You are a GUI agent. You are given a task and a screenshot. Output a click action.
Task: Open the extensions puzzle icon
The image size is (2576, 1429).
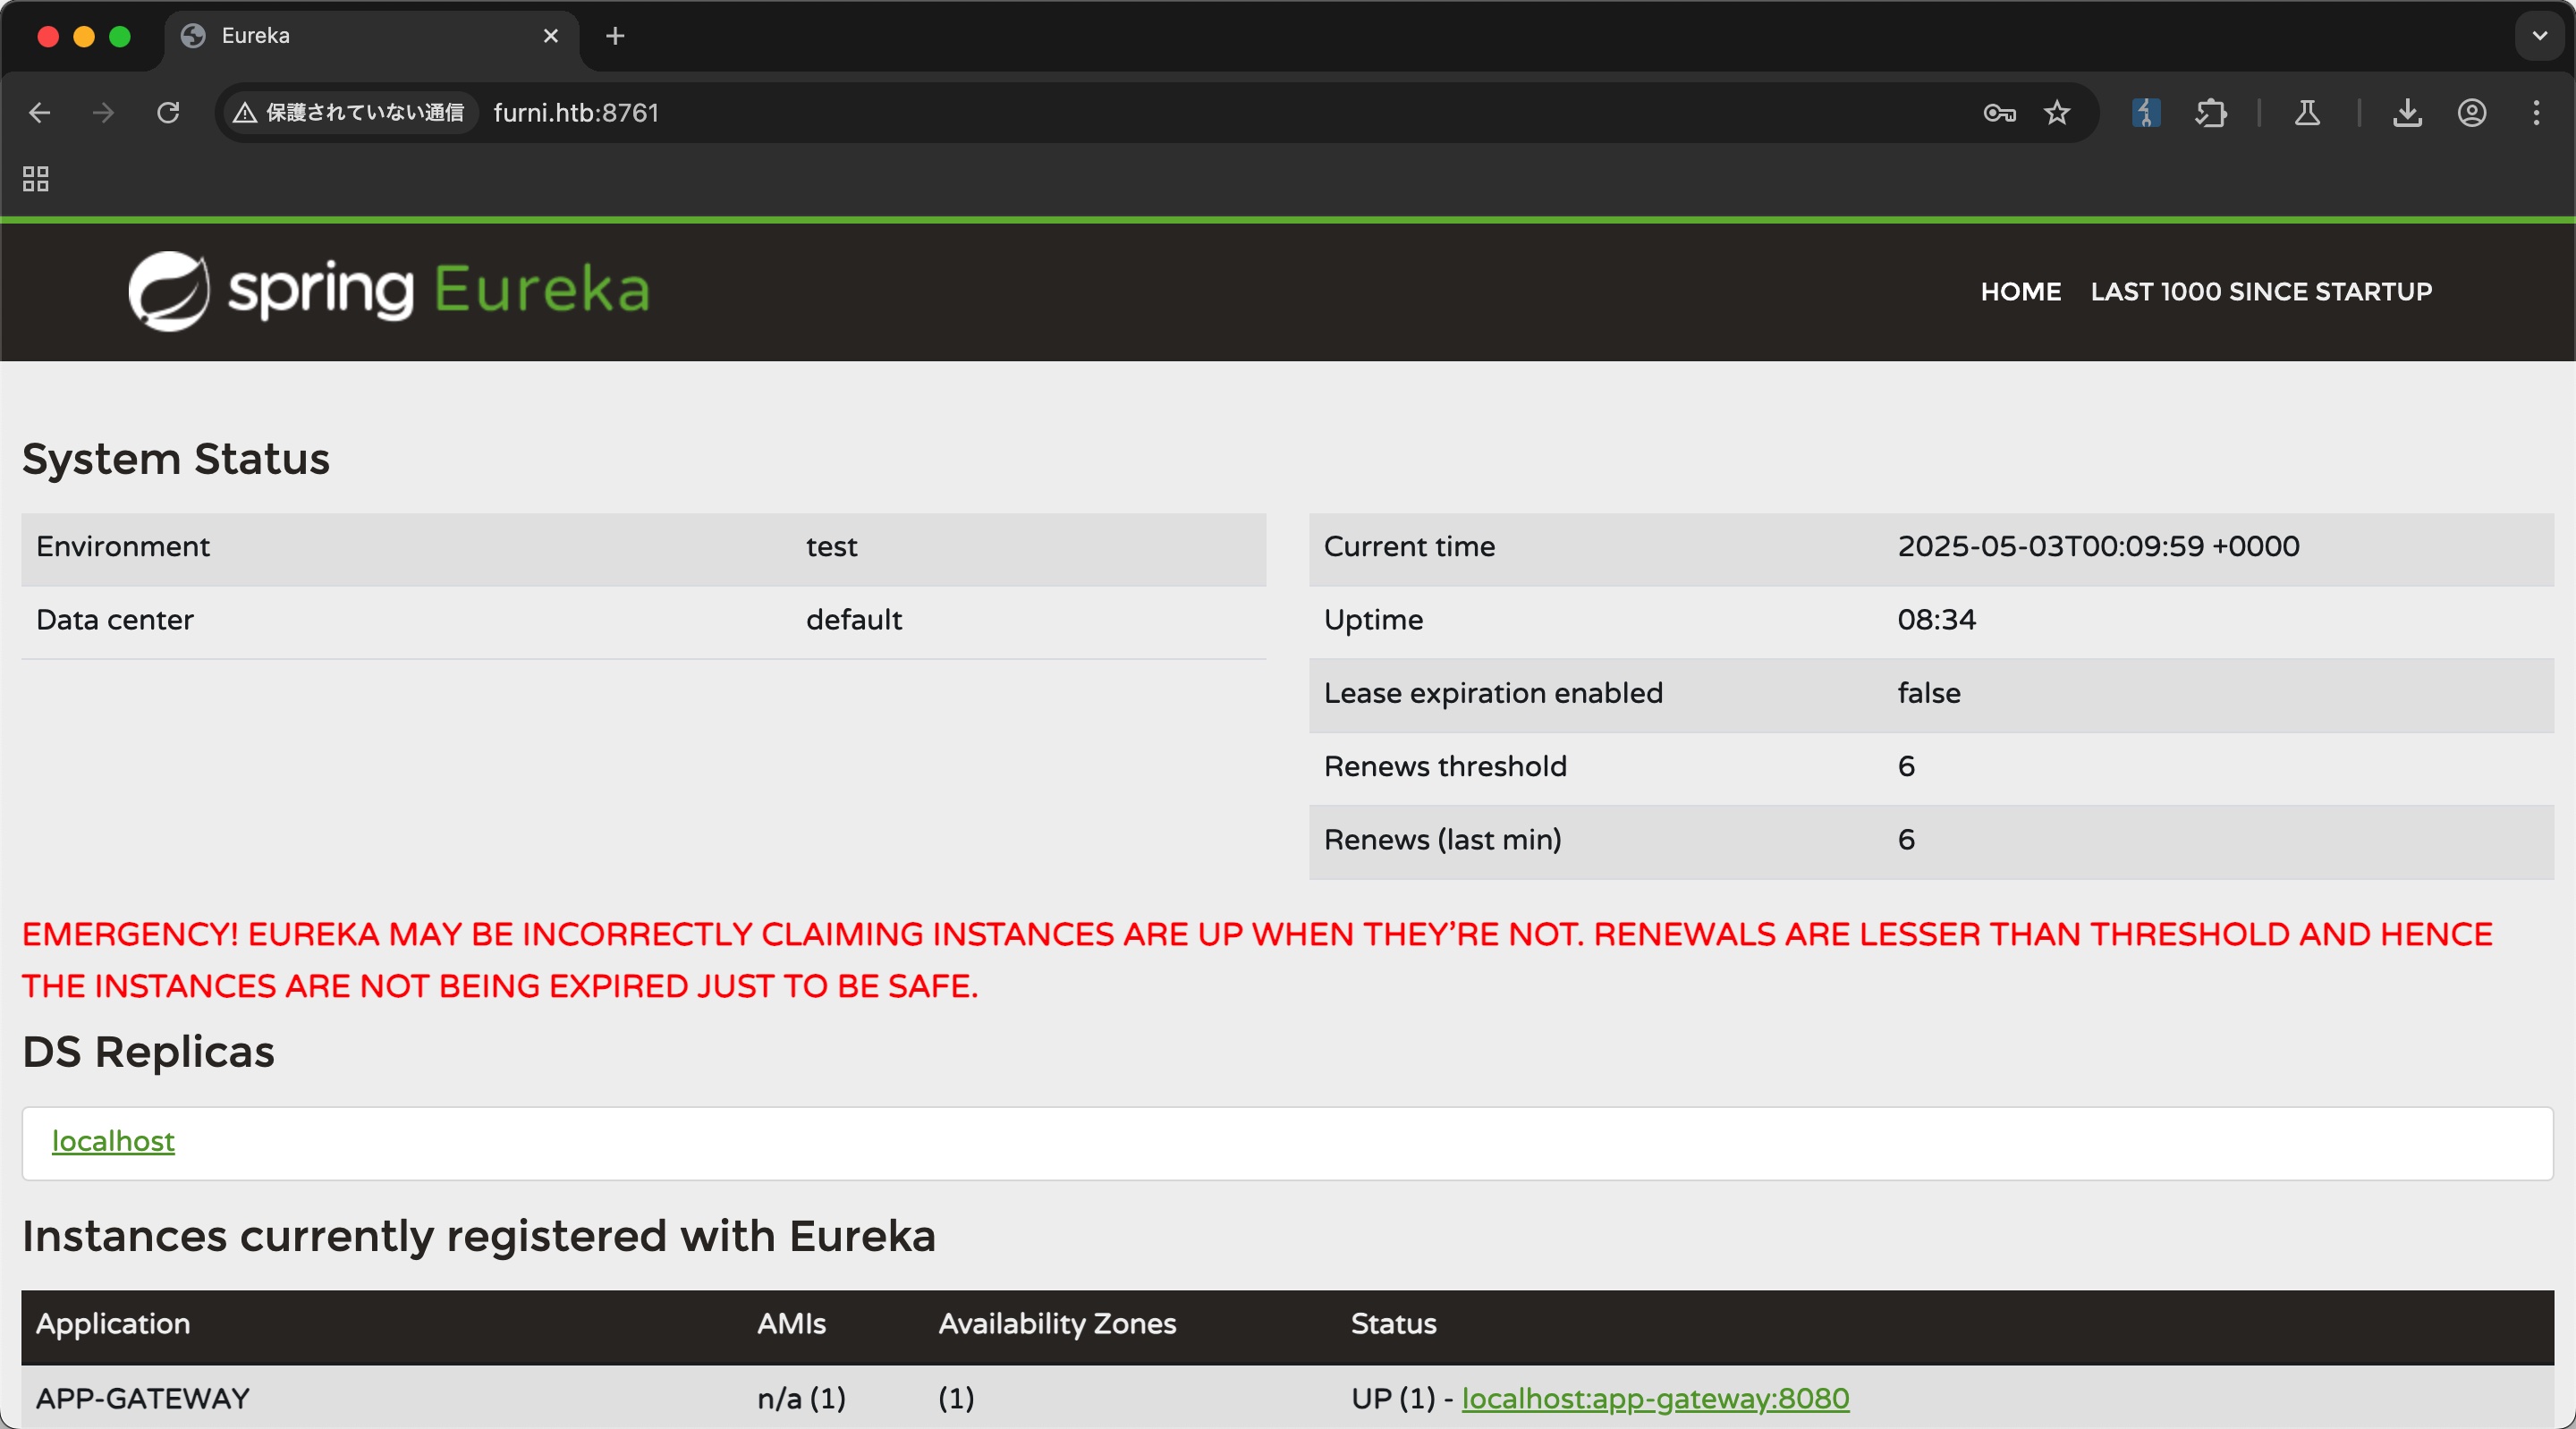point(2210,113)
